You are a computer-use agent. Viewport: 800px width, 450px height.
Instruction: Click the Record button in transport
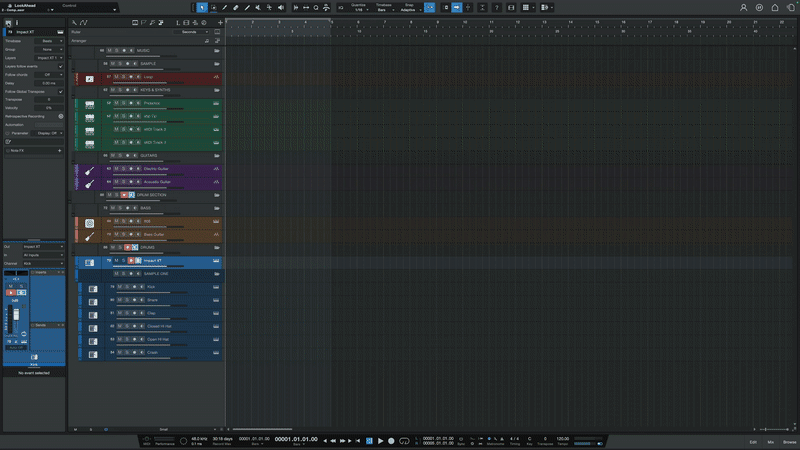(x=391, y=441)
